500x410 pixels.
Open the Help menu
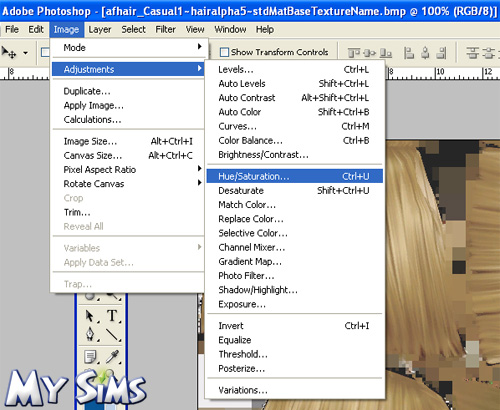[x=265, y=29]
